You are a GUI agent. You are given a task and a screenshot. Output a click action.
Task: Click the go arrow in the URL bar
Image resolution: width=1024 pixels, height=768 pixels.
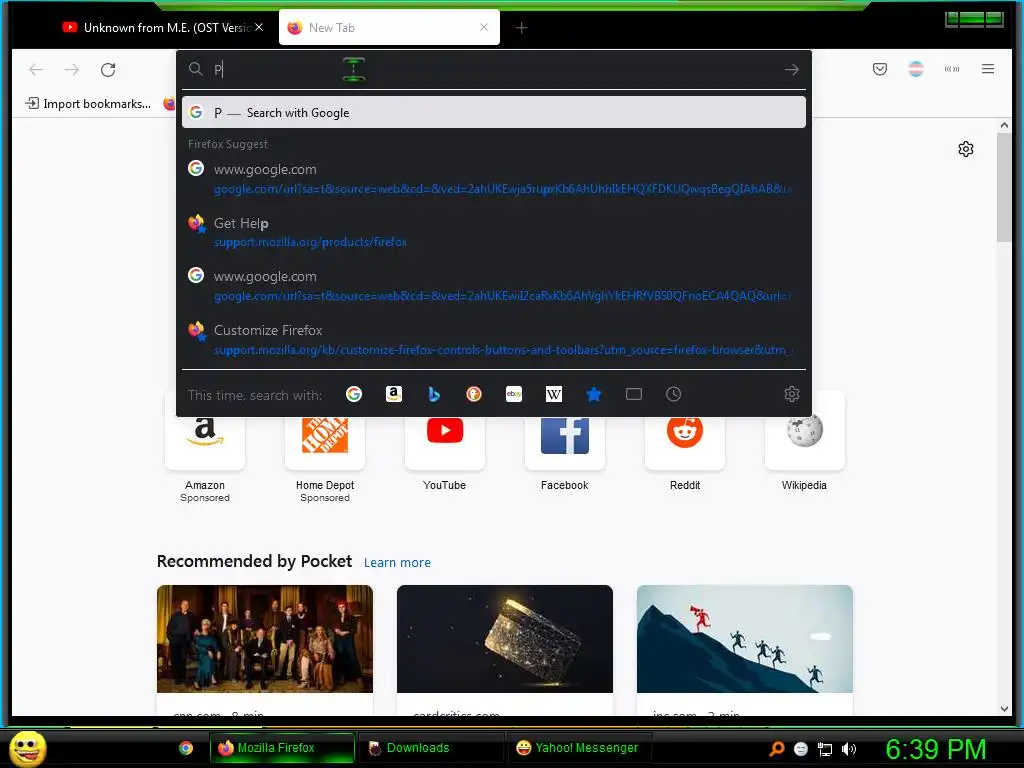pyautogui.click(x=792, y=69)
